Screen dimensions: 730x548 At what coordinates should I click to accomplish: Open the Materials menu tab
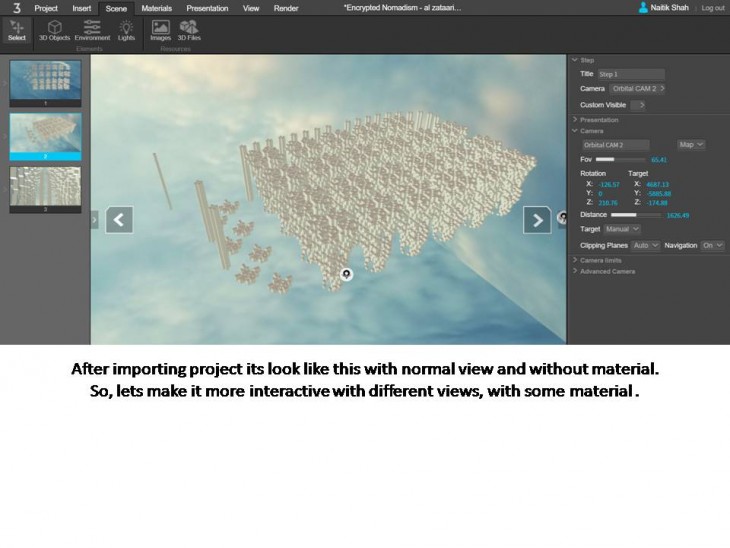156,7
